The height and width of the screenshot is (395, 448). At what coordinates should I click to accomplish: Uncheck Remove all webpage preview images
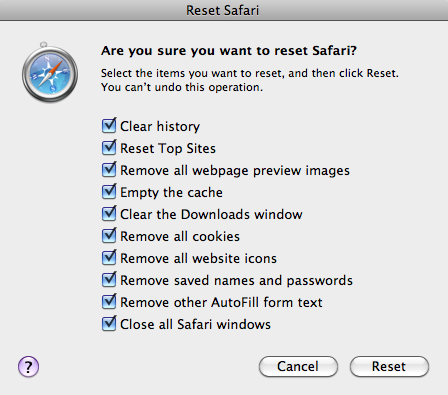(109, 170)
